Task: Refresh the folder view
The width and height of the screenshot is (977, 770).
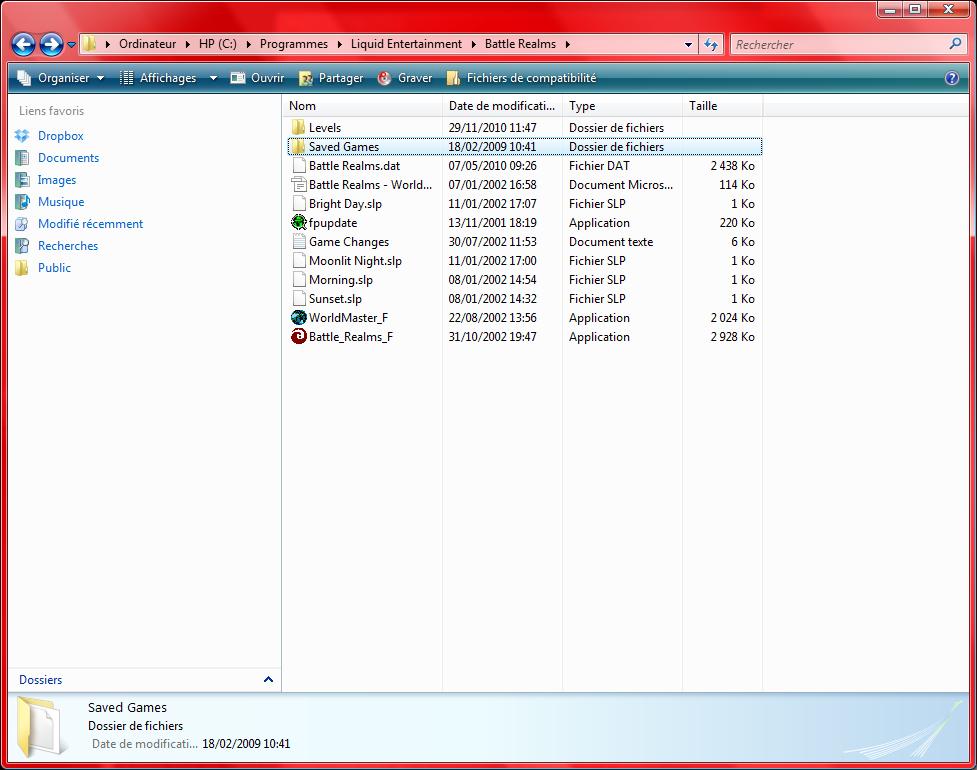Action: click(711, 44)
